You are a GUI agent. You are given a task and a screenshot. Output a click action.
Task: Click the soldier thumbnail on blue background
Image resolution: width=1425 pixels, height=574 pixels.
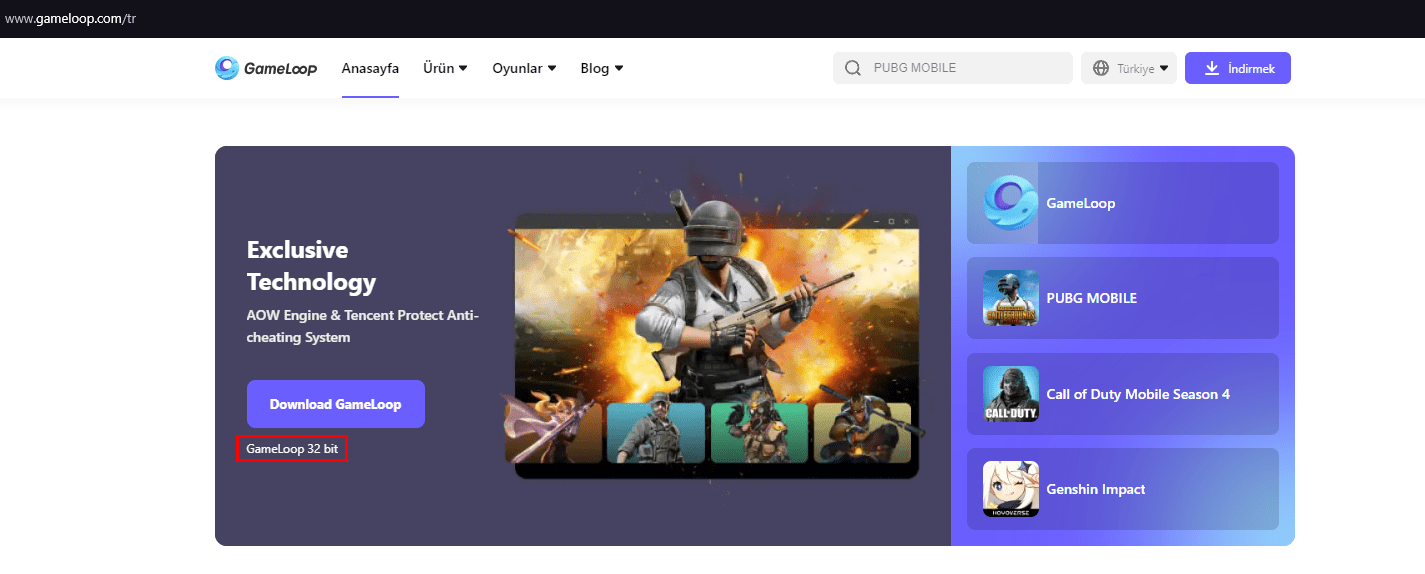(655, 432)
